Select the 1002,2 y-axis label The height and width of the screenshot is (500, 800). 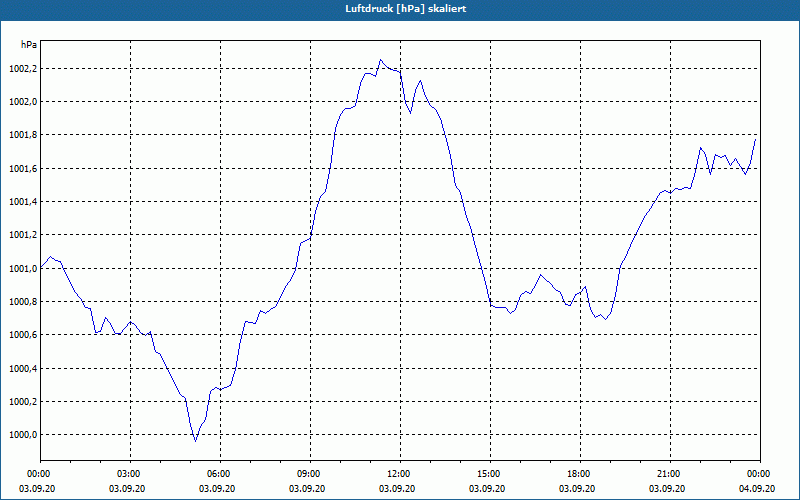coord(23,69)
